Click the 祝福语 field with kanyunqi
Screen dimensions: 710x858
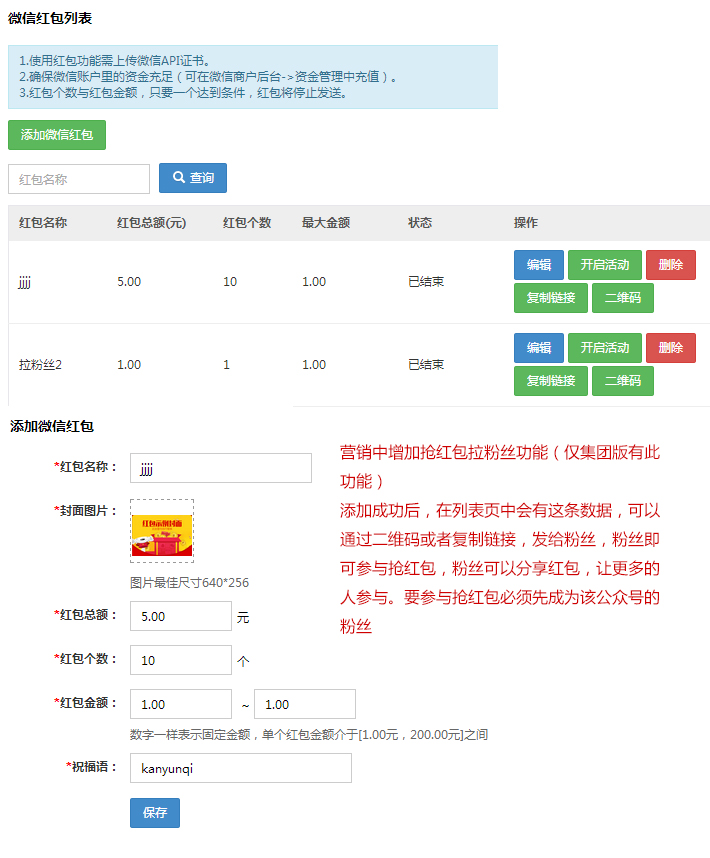(241, 768)
